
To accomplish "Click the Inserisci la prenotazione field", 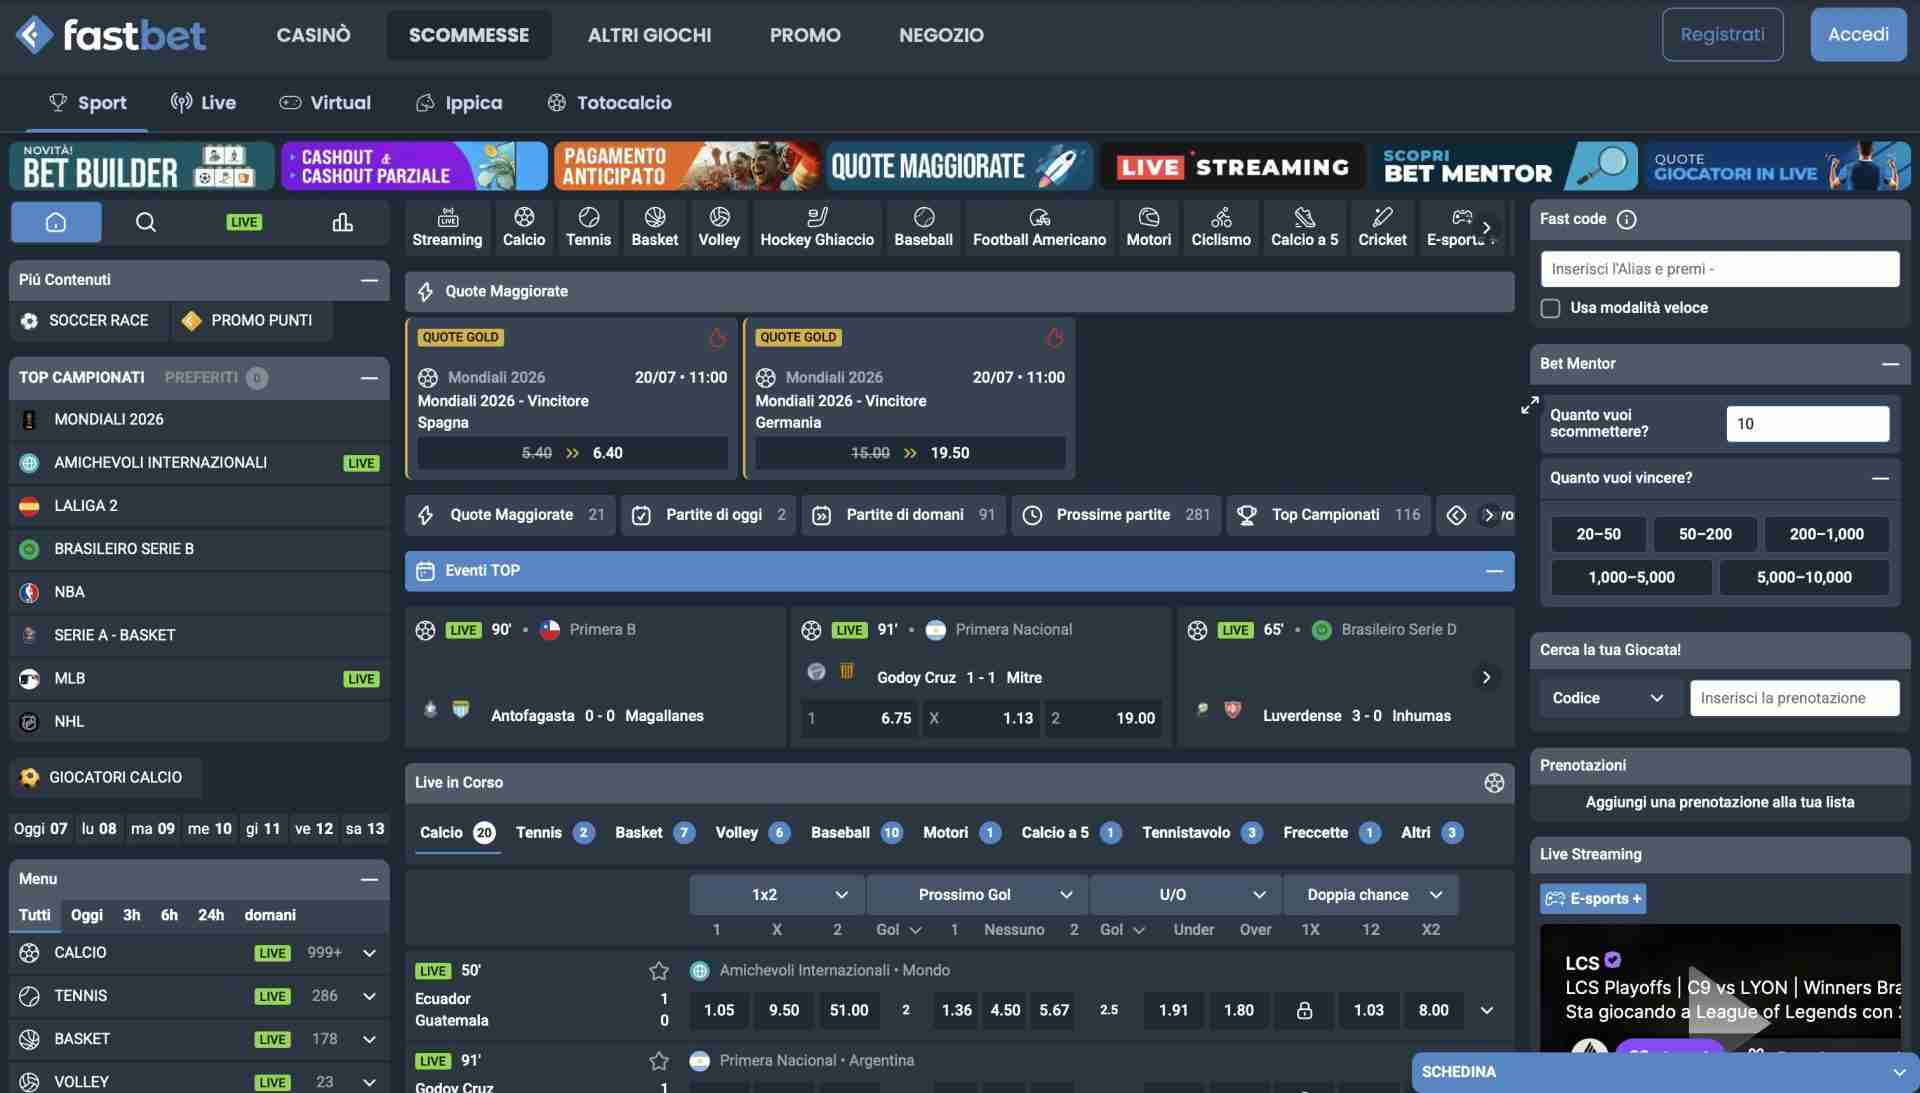I will pos(1794,698).
